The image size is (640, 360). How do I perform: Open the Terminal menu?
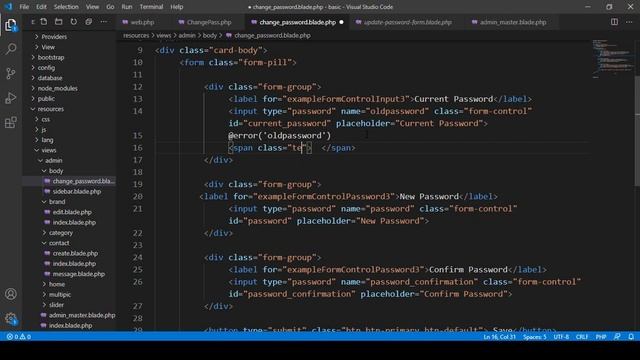tap(151, 7)
